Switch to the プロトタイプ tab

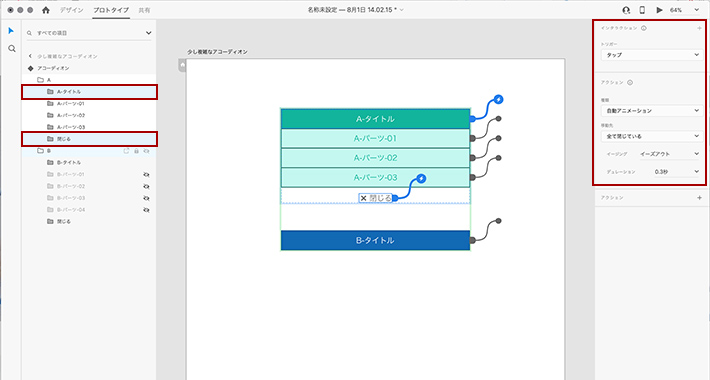click(x=111, y=10)
